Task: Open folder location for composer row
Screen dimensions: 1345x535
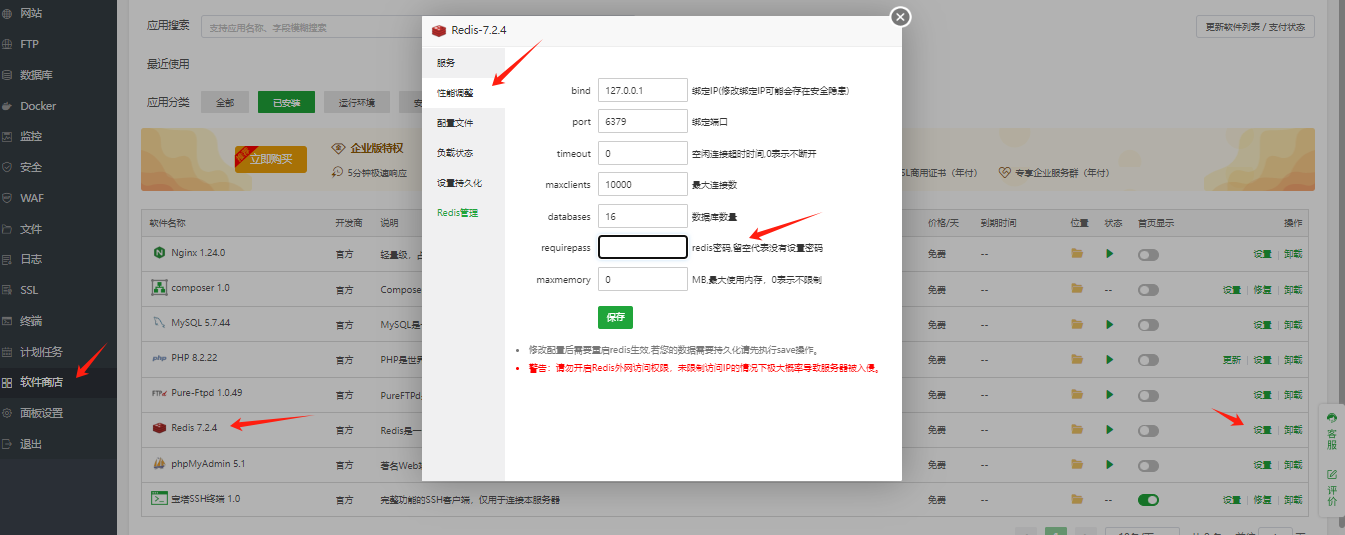Action: coord(1077,289)
